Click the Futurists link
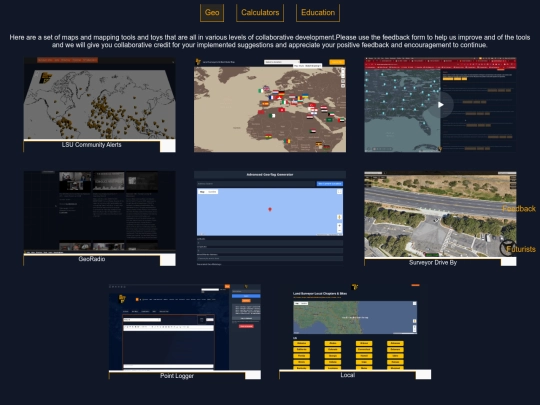The height and width of the screenshot is (405, 540). pyautogui.click(x=521, y=249)
